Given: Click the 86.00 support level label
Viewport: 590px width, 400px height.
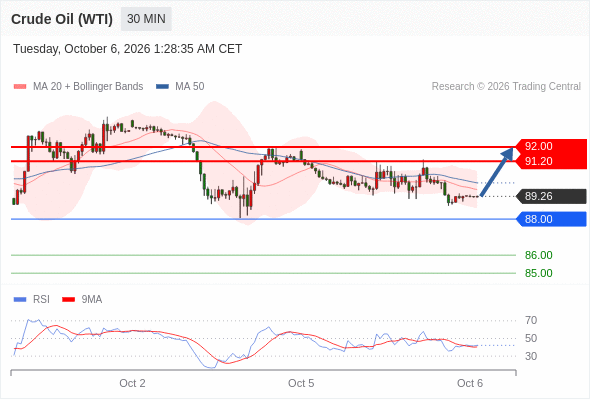Looking at the screenshot, I should [x=538, y=256].
